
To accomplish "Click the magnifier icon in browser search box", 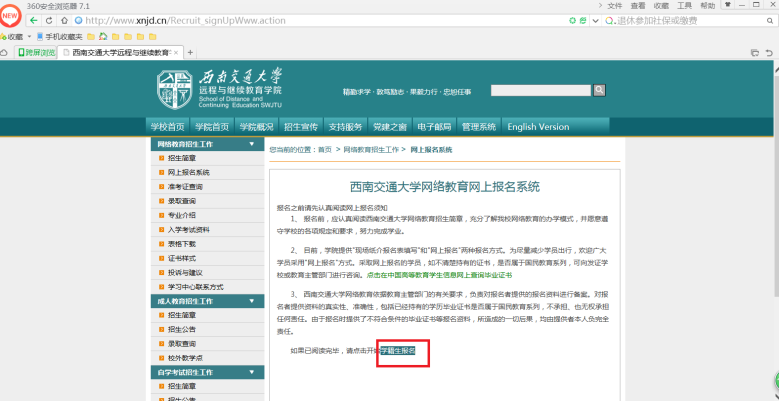I will click(x=770, y=21).
